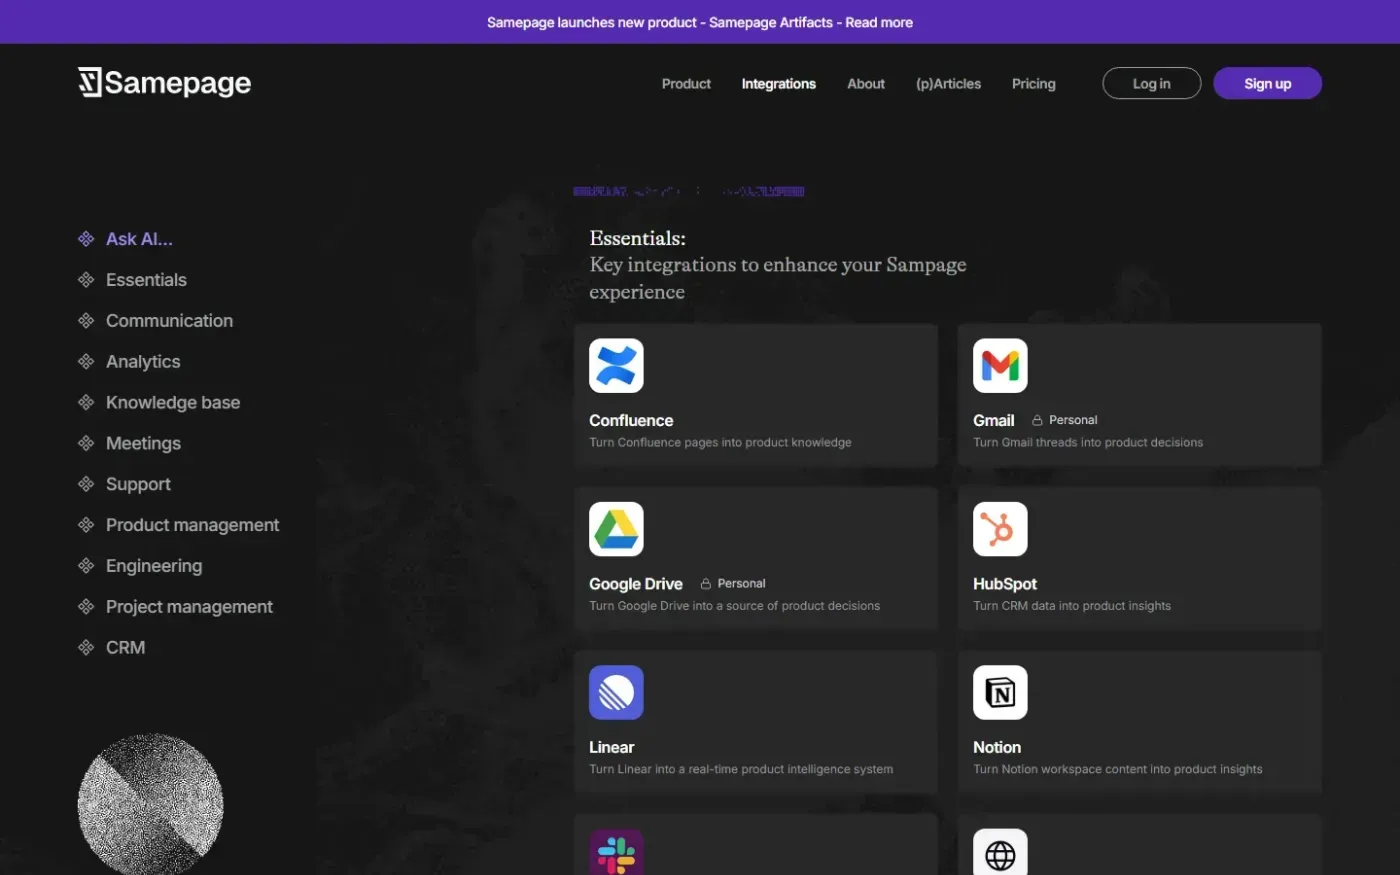Click the diamond icon beside Engineering
The height and width of the screenshot is (875, 1400).
[x=86, y=566]
